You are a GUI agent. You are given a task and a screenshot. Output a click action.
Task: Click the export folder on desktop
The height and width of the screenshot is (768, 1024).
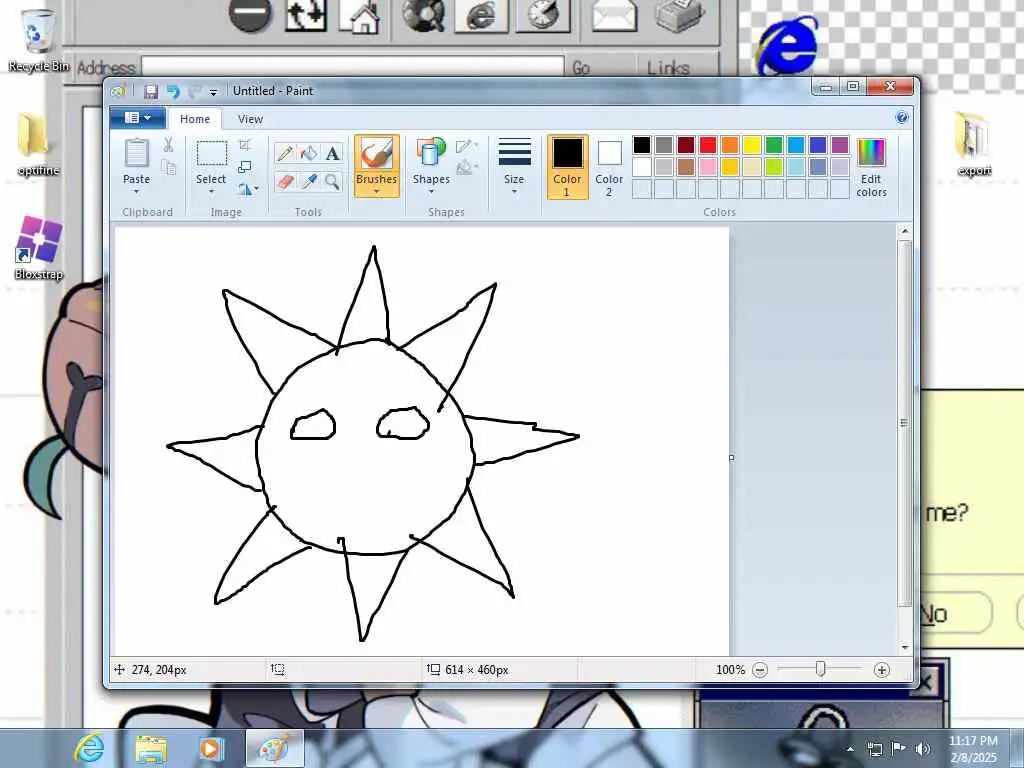pyautogui.click(x=974, y=144)
